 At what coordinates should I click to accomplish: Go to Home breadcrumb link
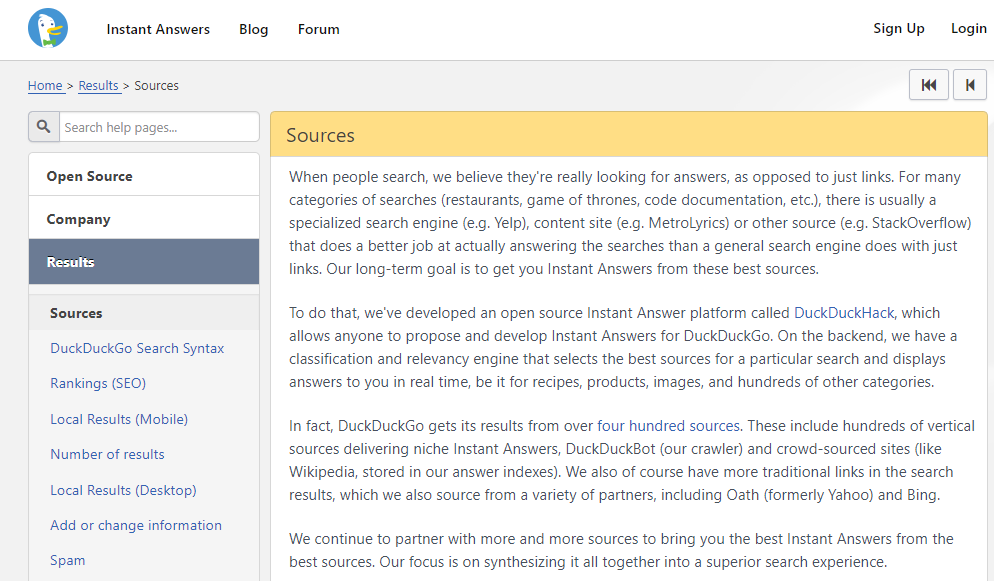click(x=45, y=86)
